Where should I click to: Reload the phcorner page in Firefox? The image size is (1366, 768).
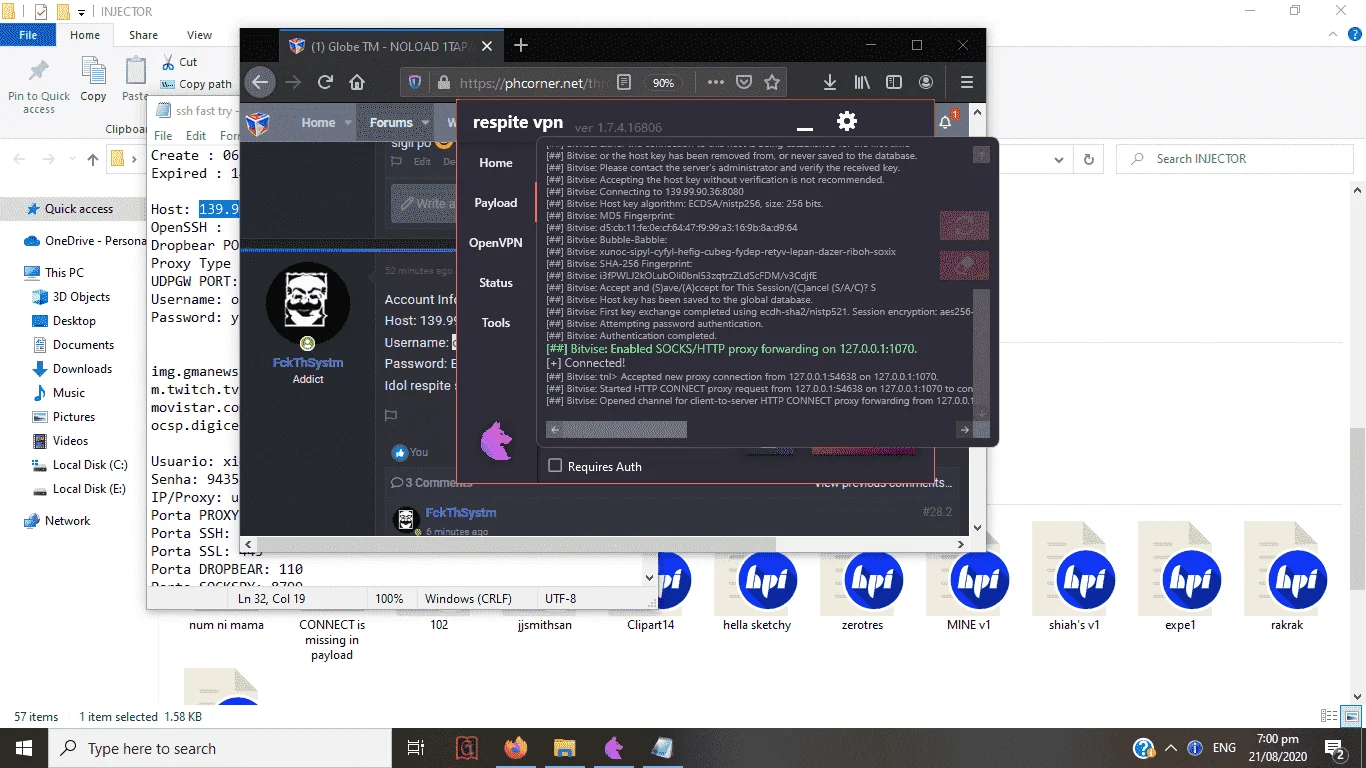tap(325, 83)
